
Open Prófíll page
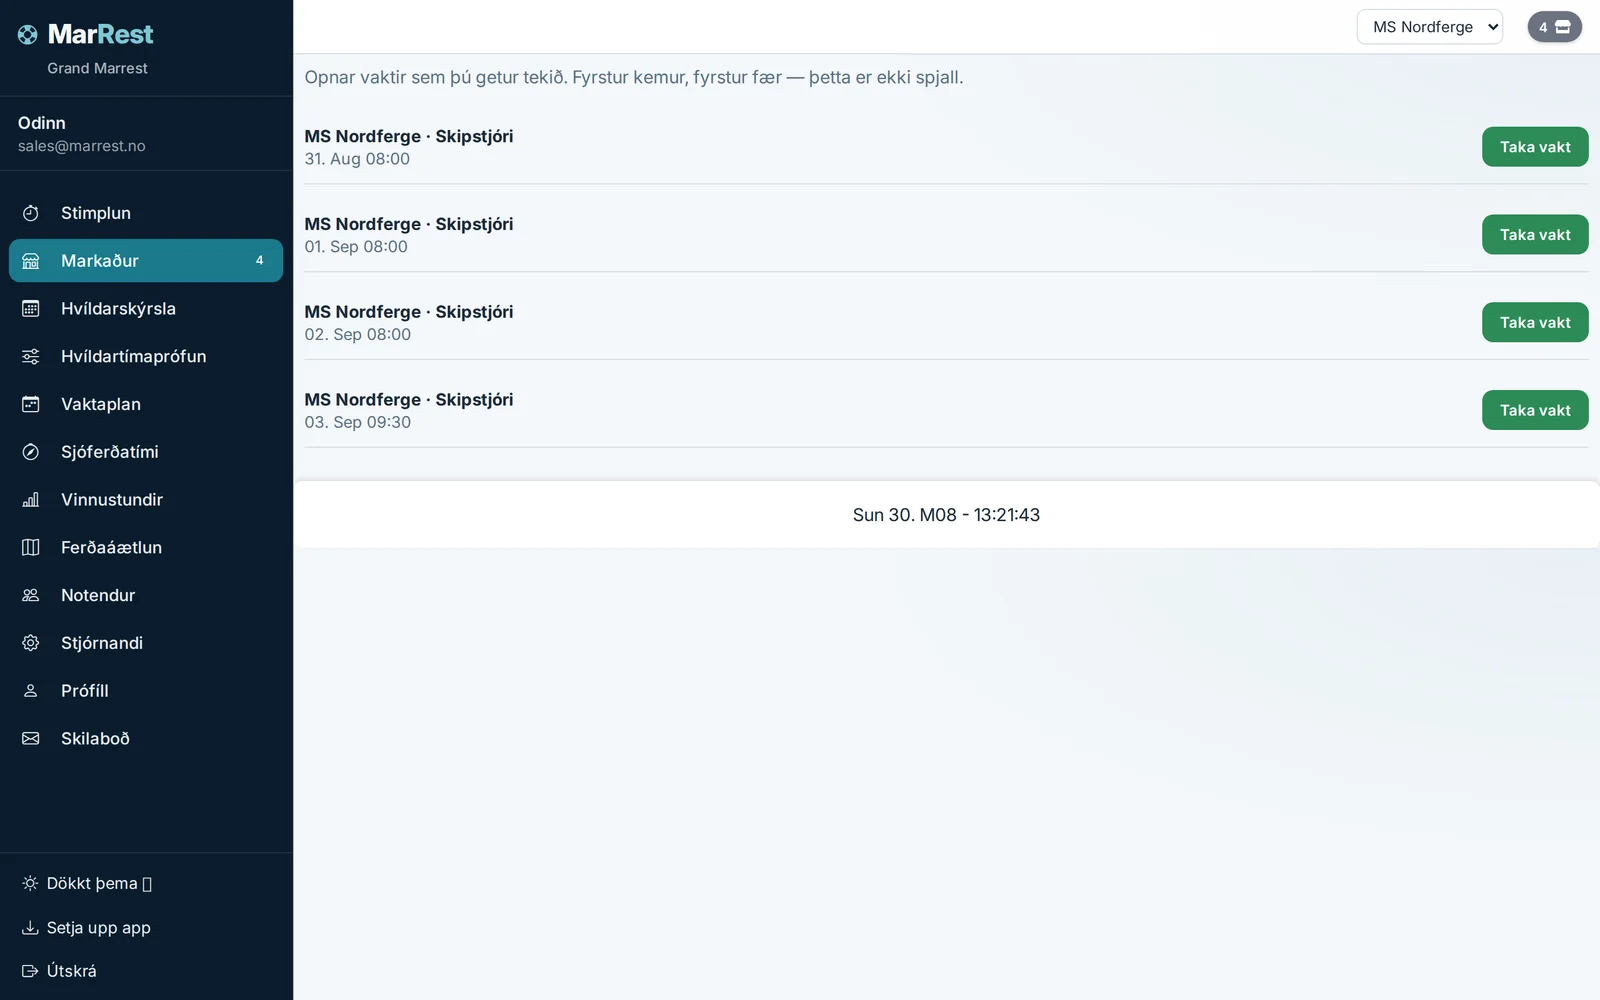coord(146,691)
